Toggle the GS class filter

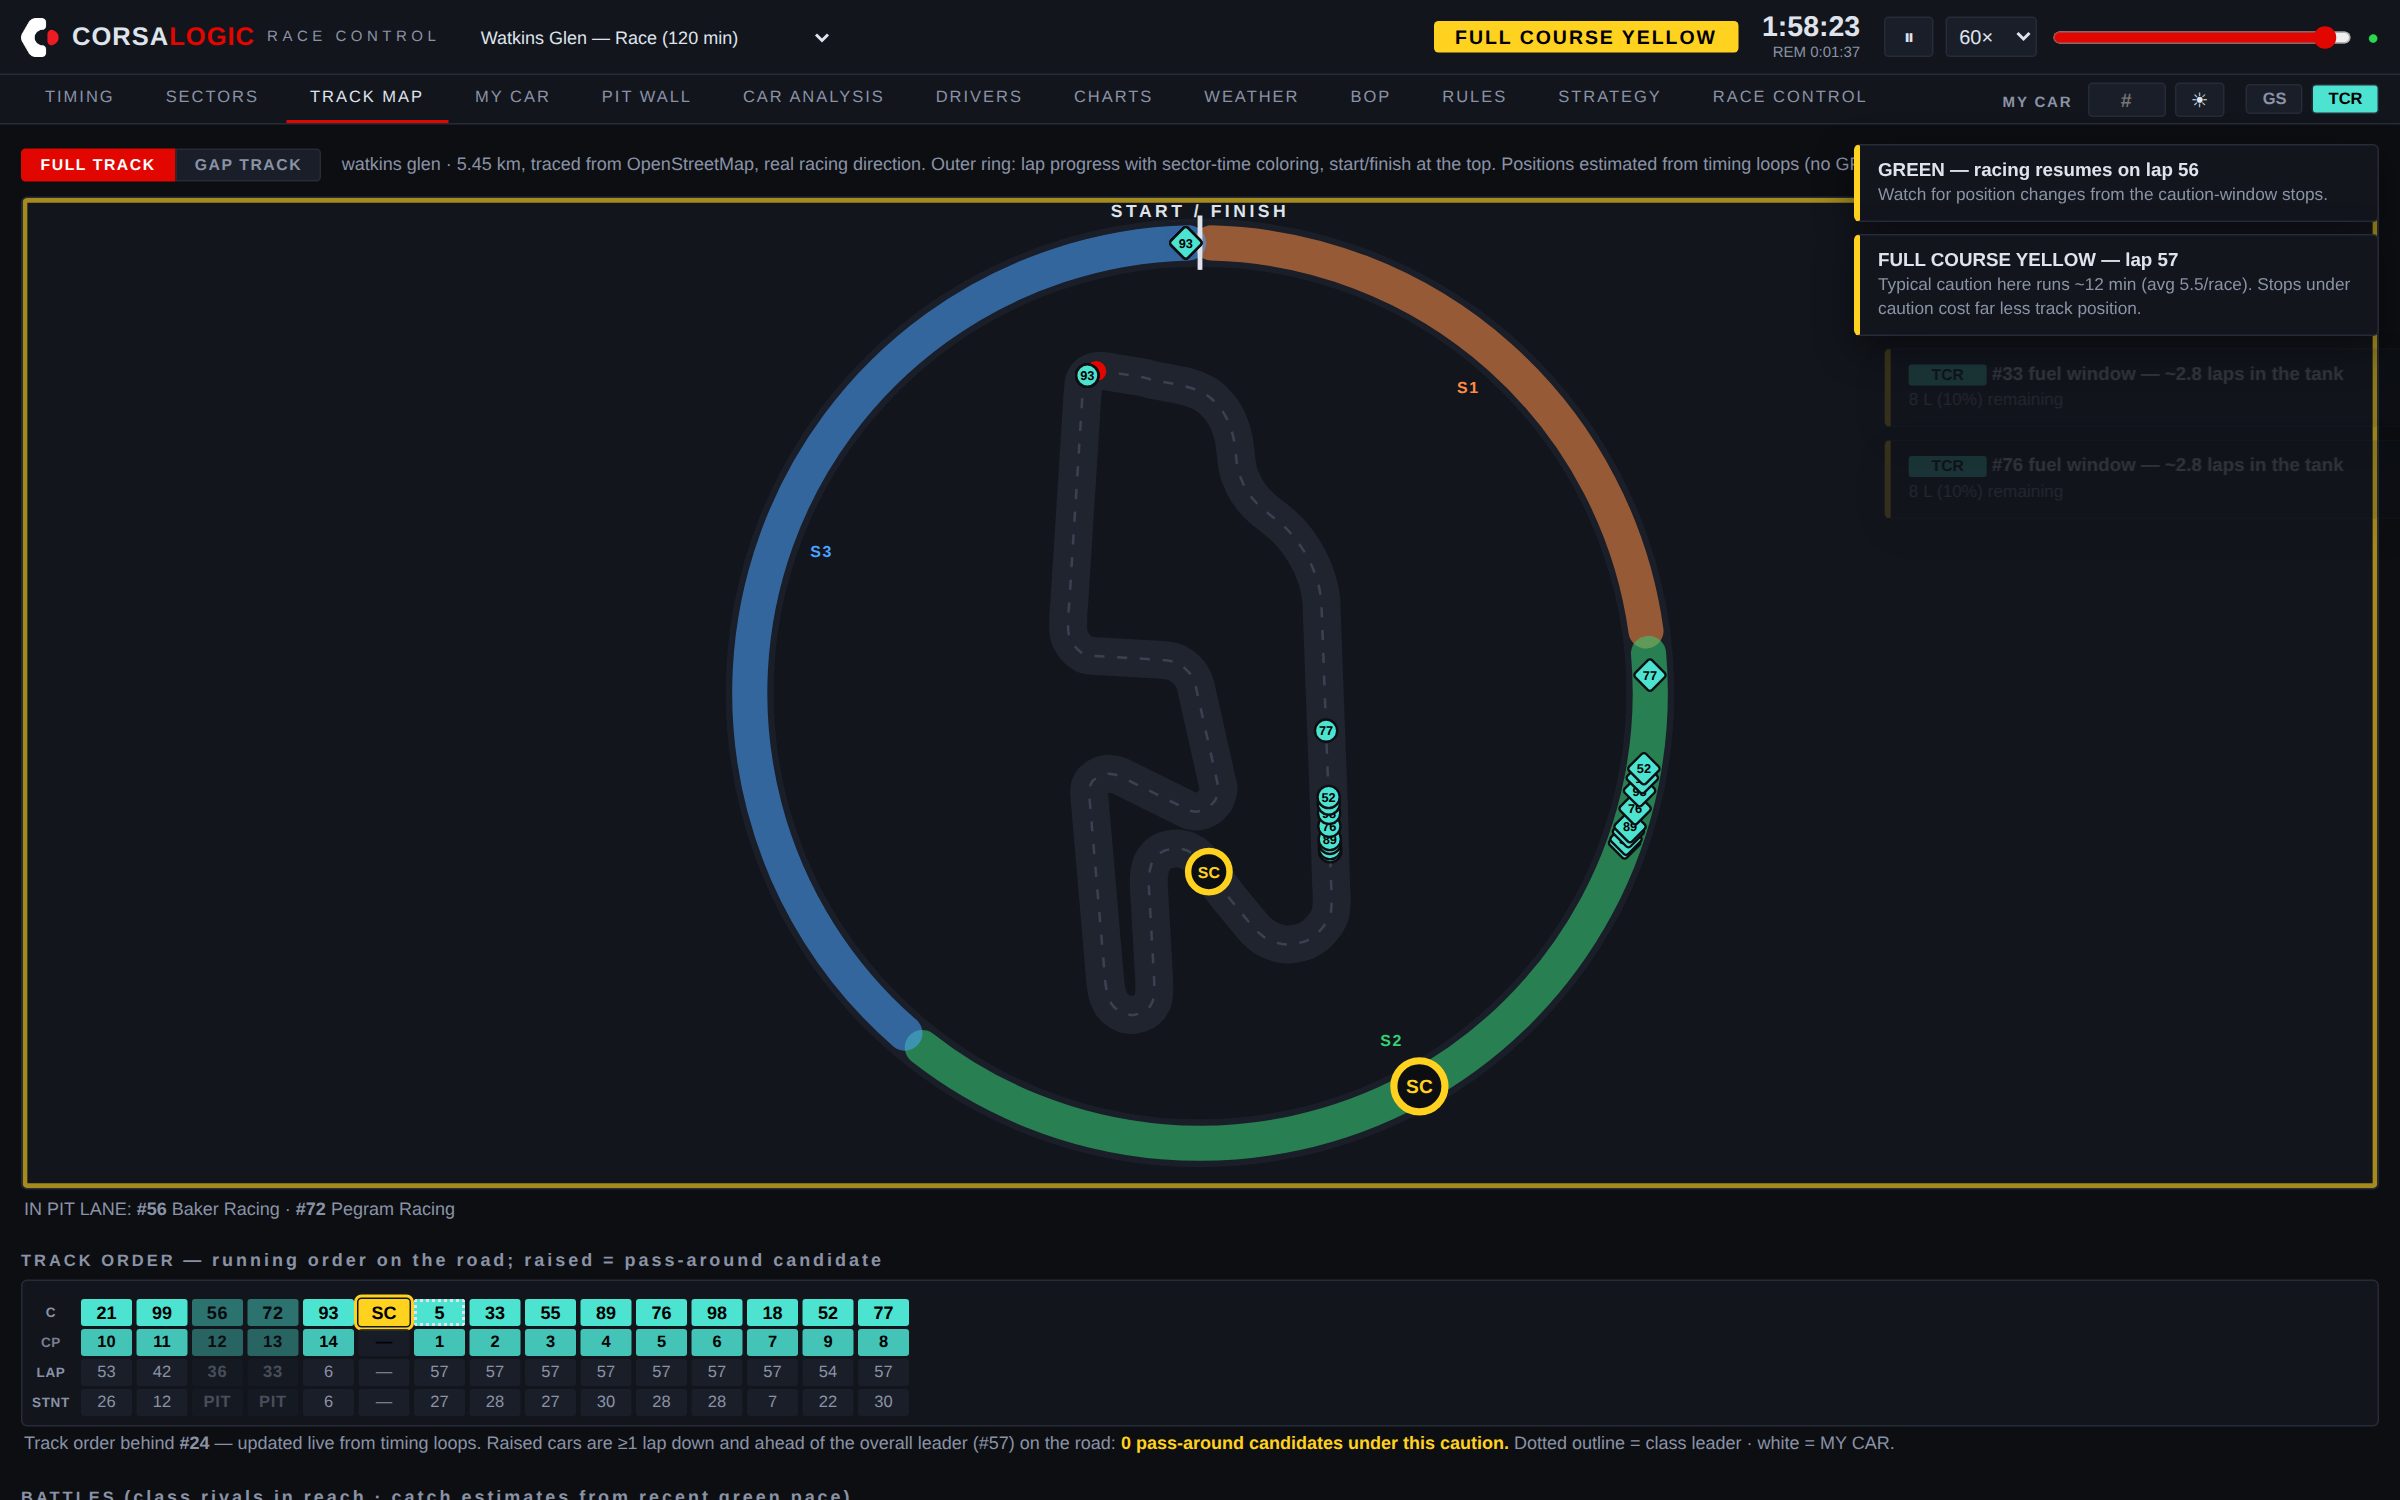tap(2273, 99)
